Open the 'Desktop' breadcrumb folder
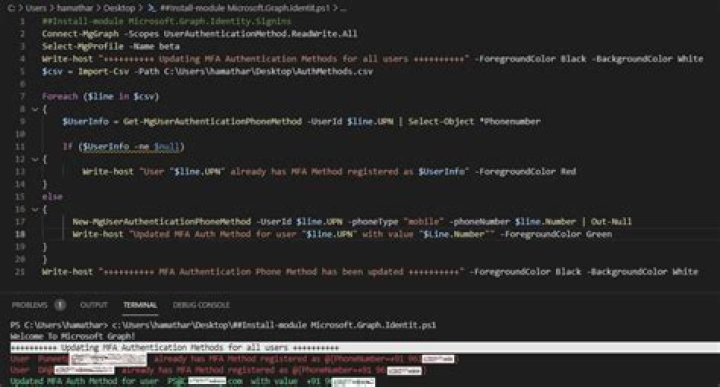The width and height of the screenshot is (720, 387). click(x=119, y=8)
